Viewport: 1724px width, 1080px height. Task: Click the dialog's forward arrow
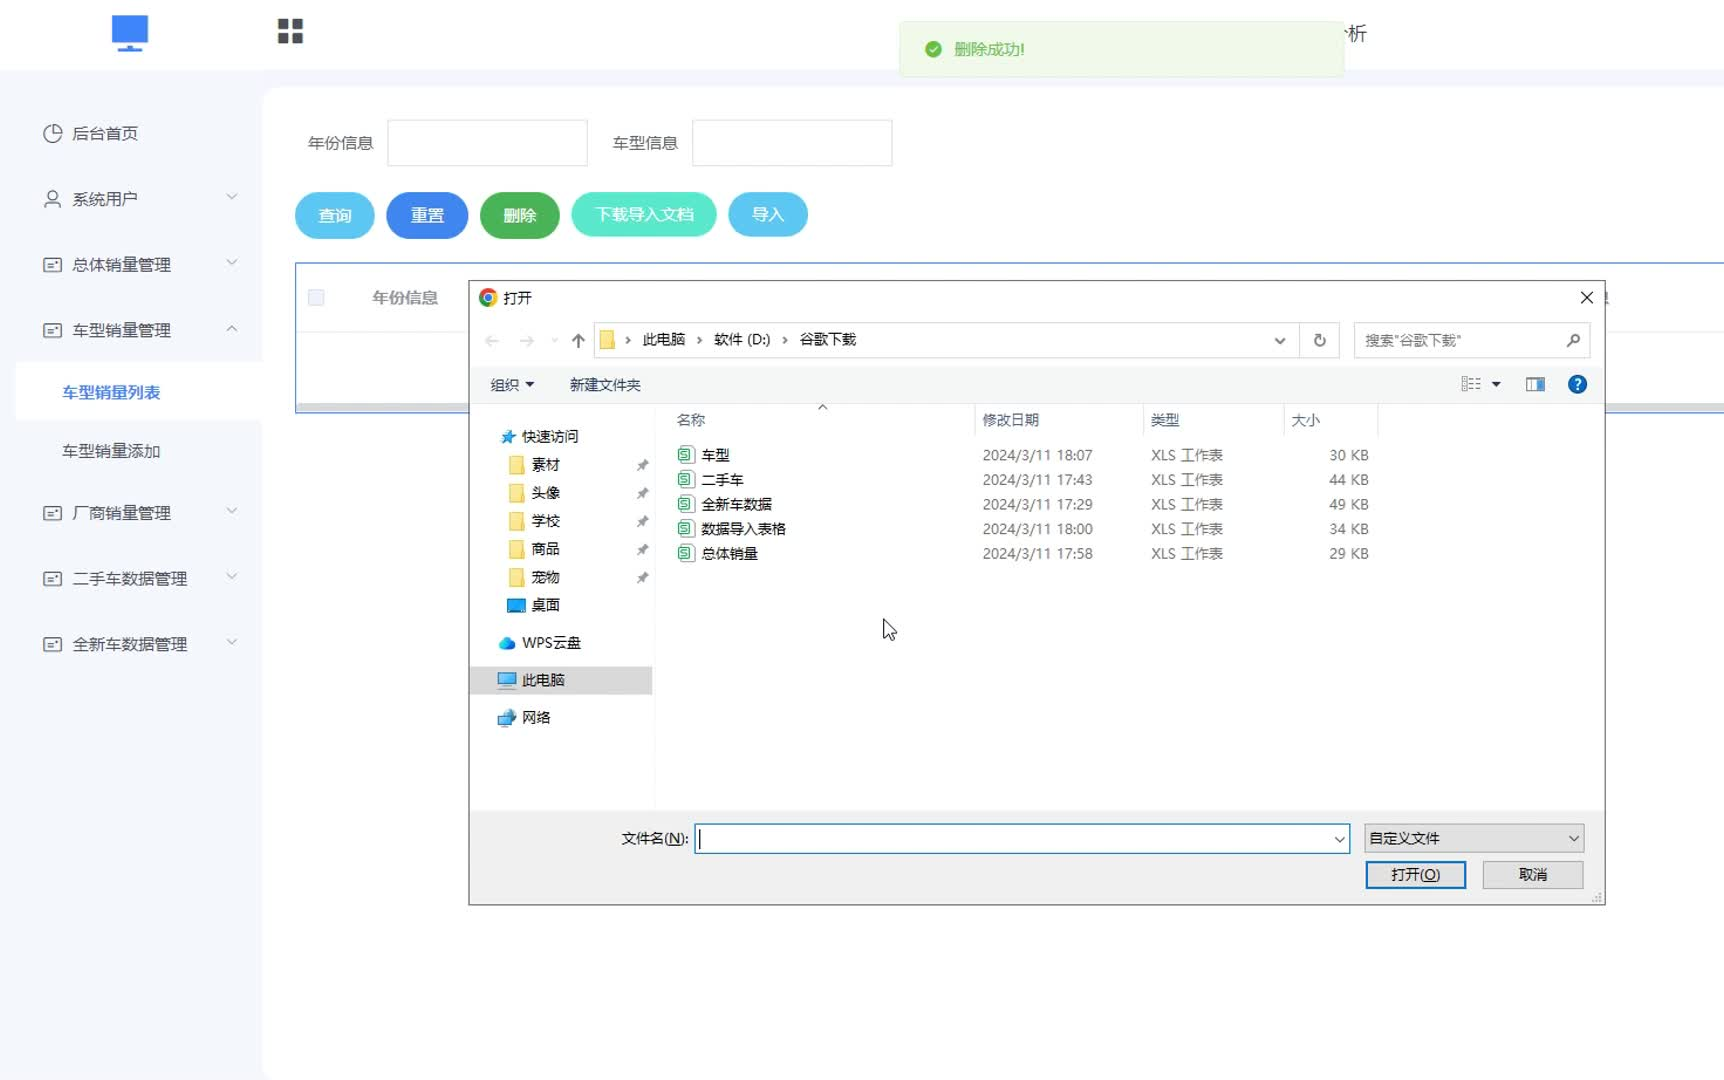(526, 340)
